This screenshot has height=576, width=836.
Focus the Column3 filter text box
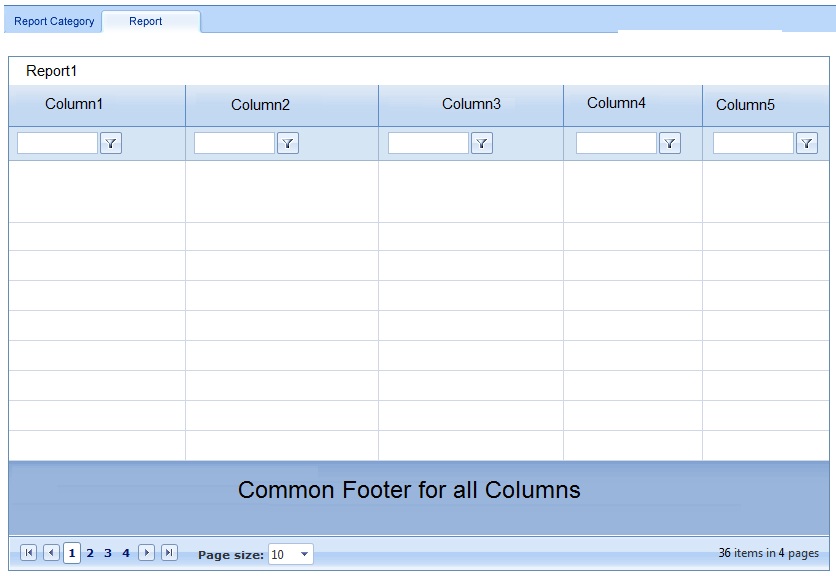(428, 143)
